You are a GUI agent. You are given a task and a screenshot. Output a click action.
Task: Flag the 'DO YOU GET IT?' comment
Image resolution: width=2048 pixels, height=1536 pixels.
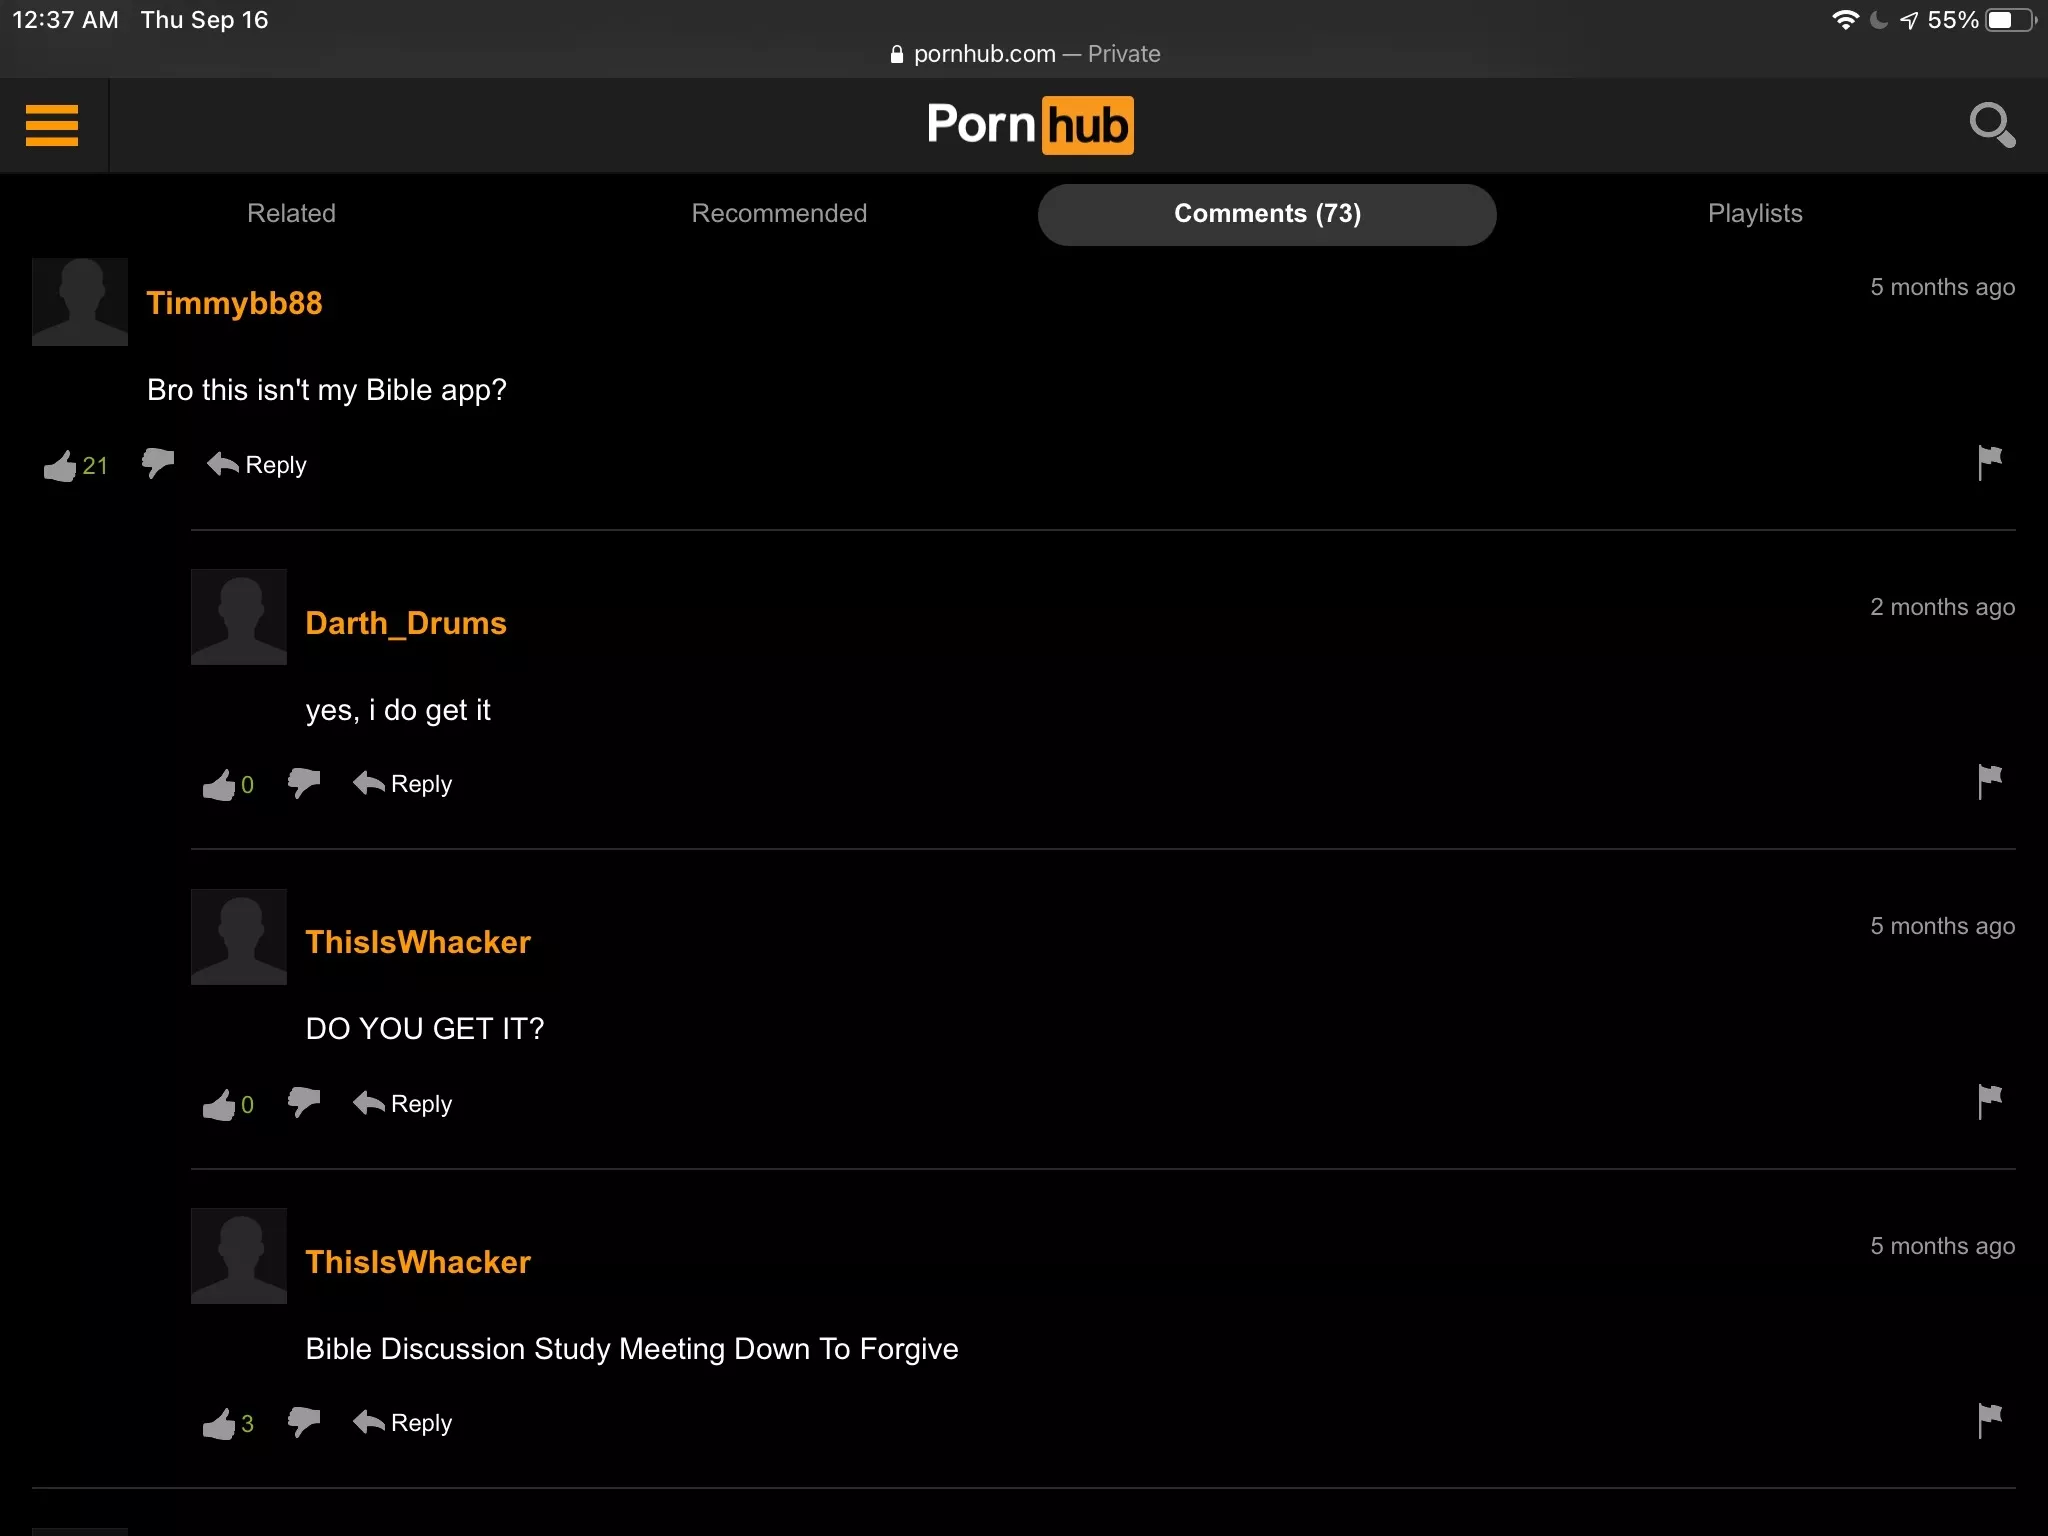[1989, 1101]
